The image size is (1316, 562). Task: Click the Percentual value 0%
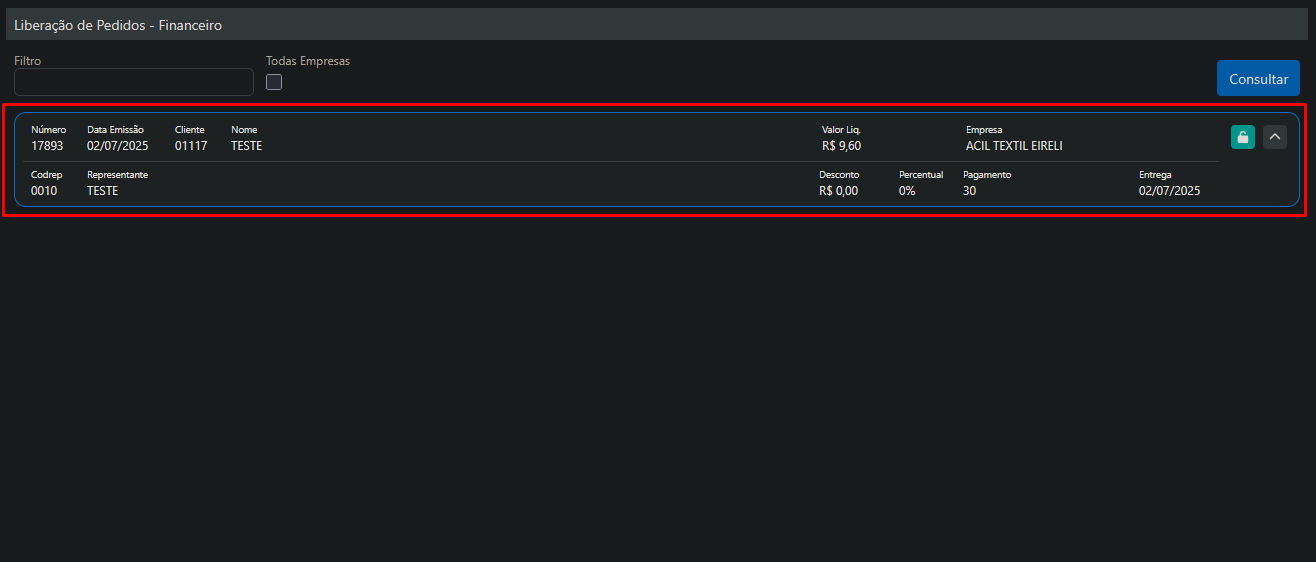(x=907, y=191)
